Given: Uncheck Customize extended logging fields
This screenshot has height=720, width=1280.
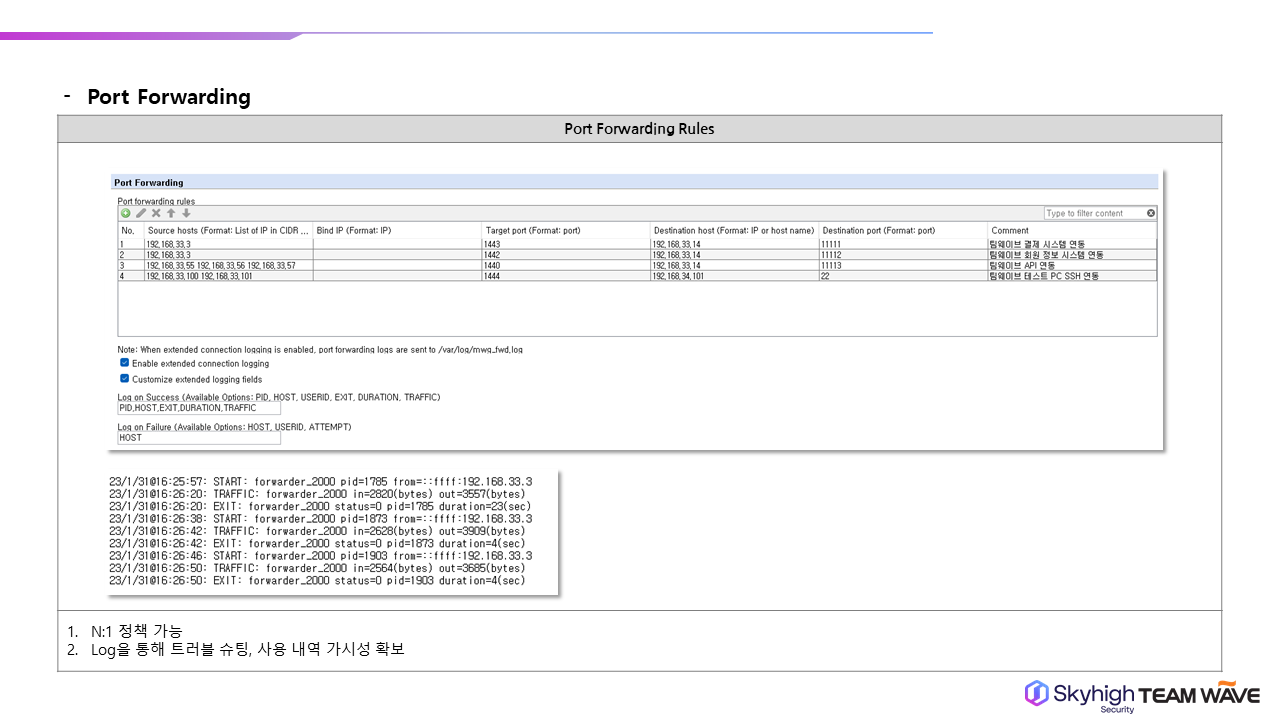Looking at the screenshot, I should (x=125, y=379).
